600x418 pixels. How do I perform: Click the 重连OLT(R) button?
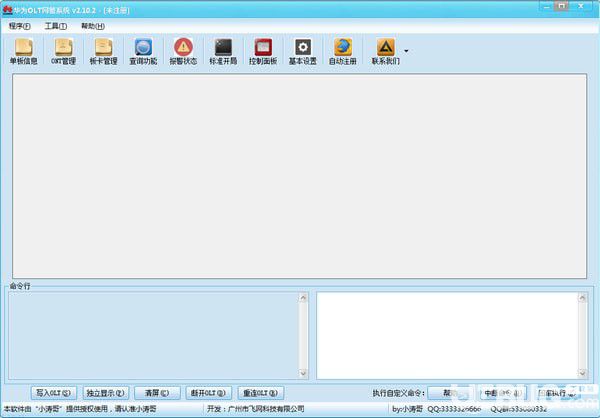point(261,393)
